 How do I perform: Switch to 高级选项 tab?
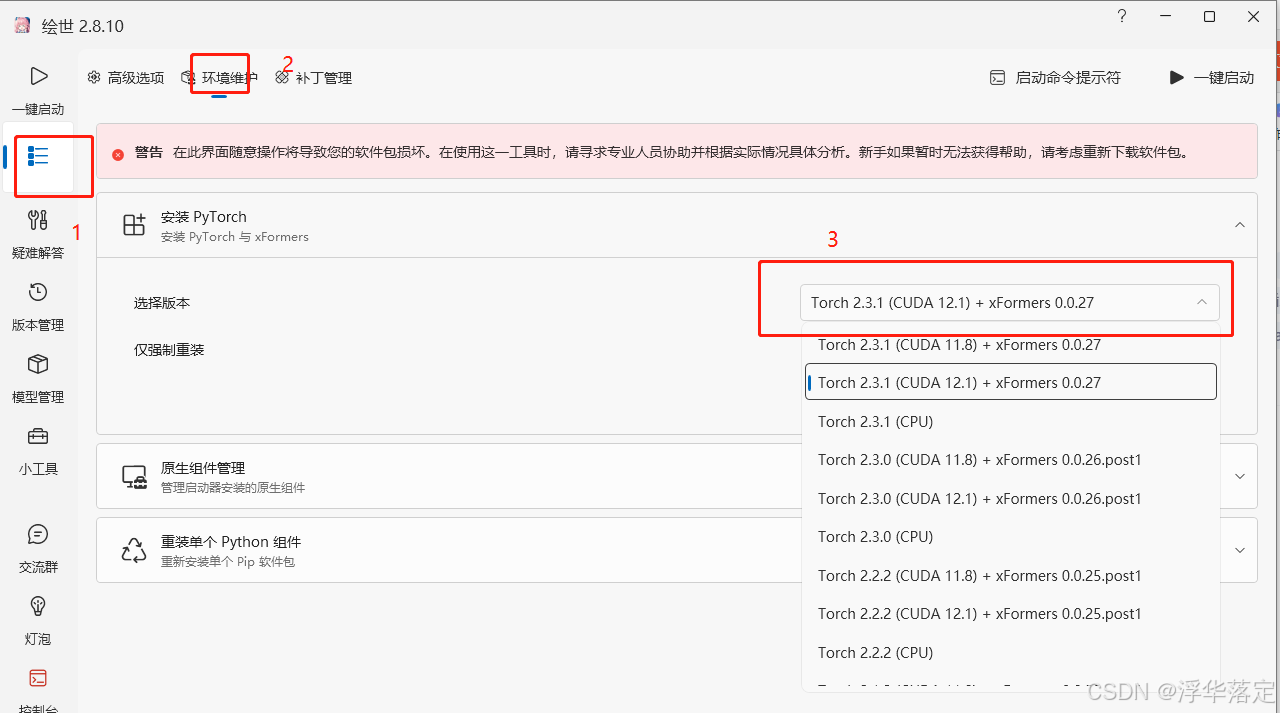coord(125,77)
